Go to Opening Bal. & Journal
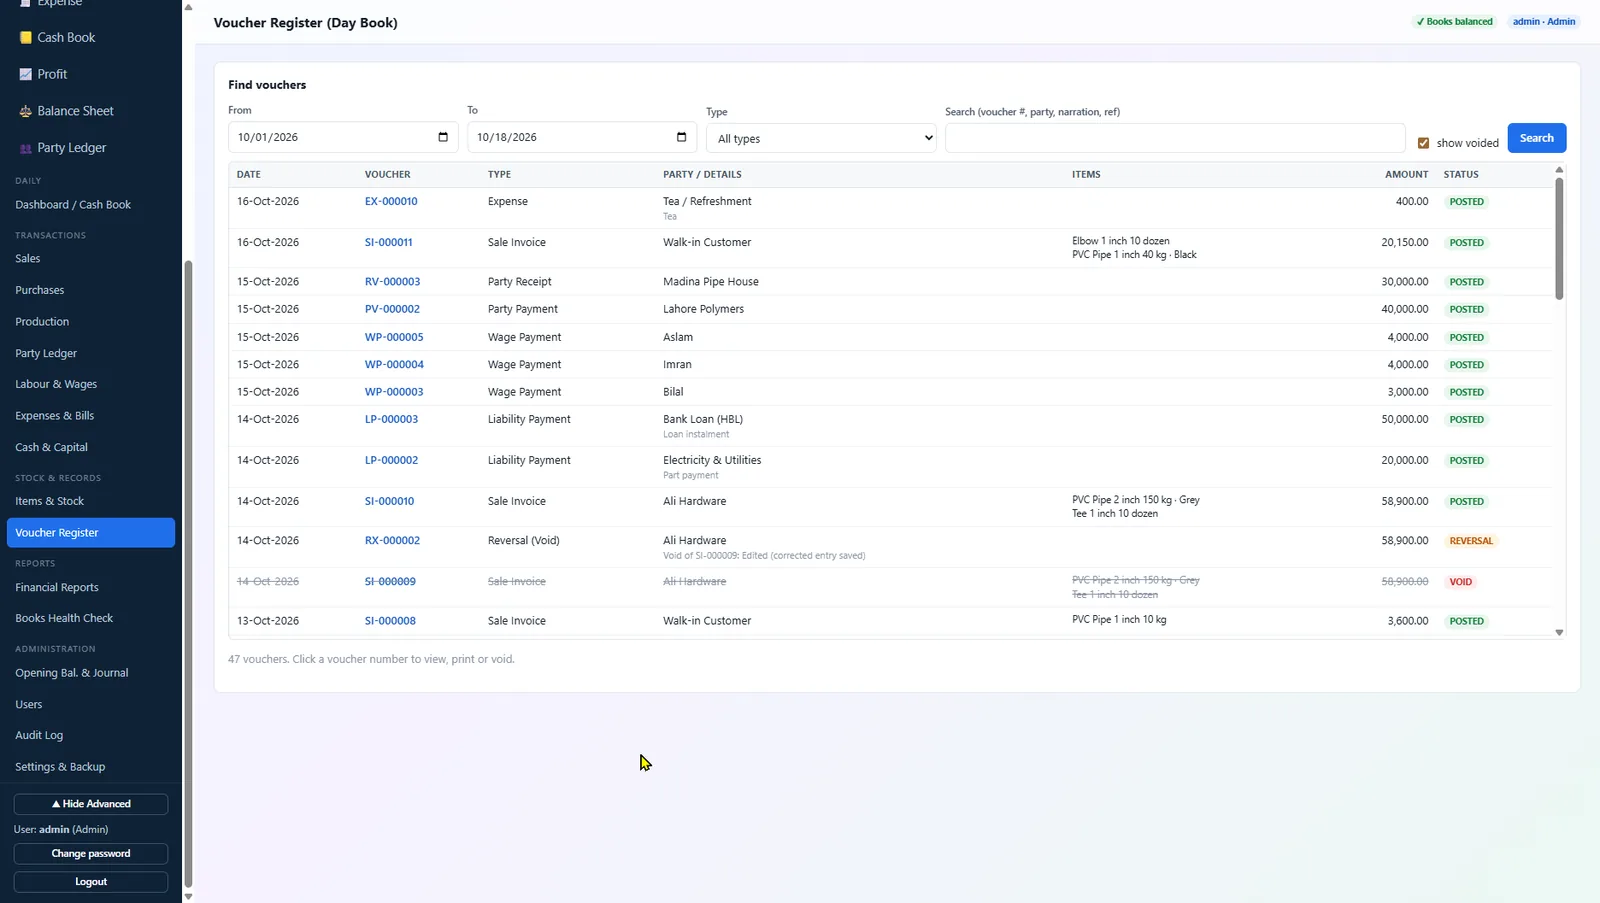 coord(72,673)
